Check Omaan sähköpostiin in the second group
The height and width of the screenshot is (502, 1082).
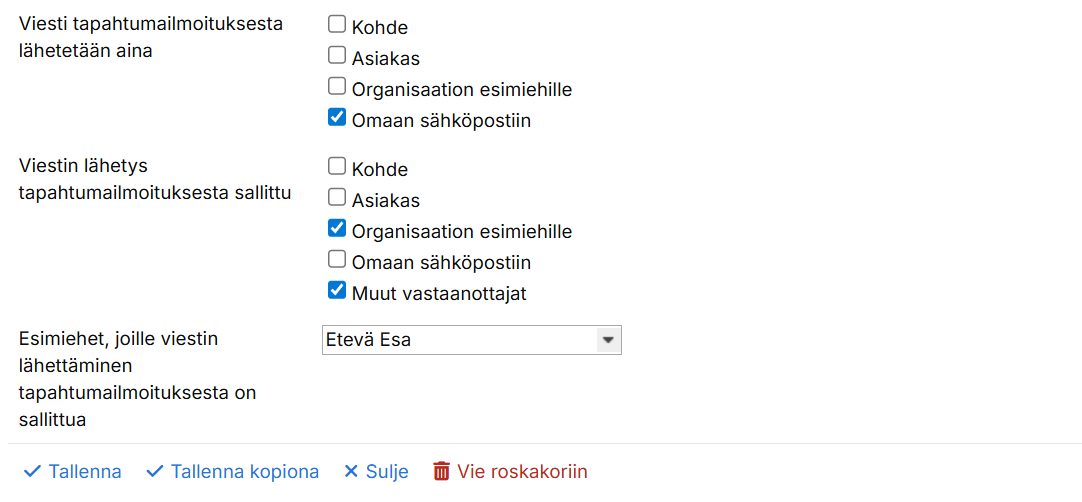tap(337, 260)
